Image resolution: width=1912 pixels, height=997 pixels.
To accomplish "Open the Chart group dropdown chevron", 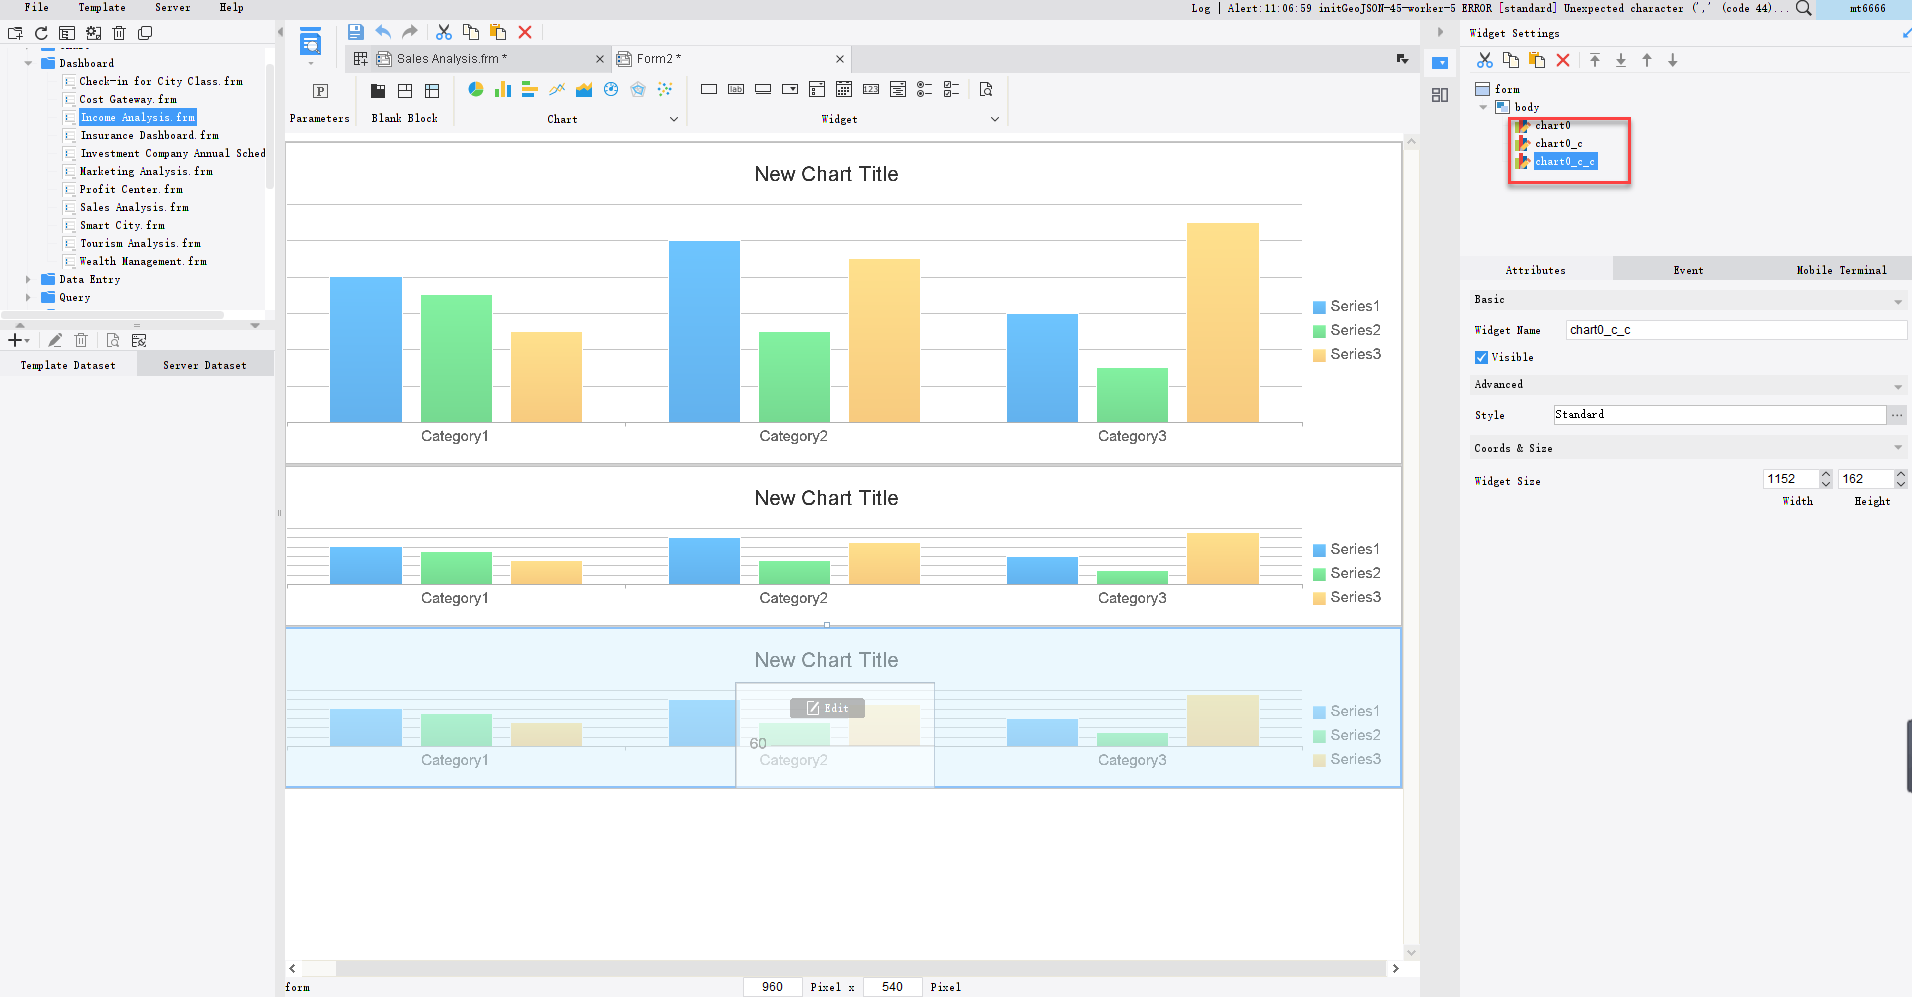I will [x=675, y=118].
